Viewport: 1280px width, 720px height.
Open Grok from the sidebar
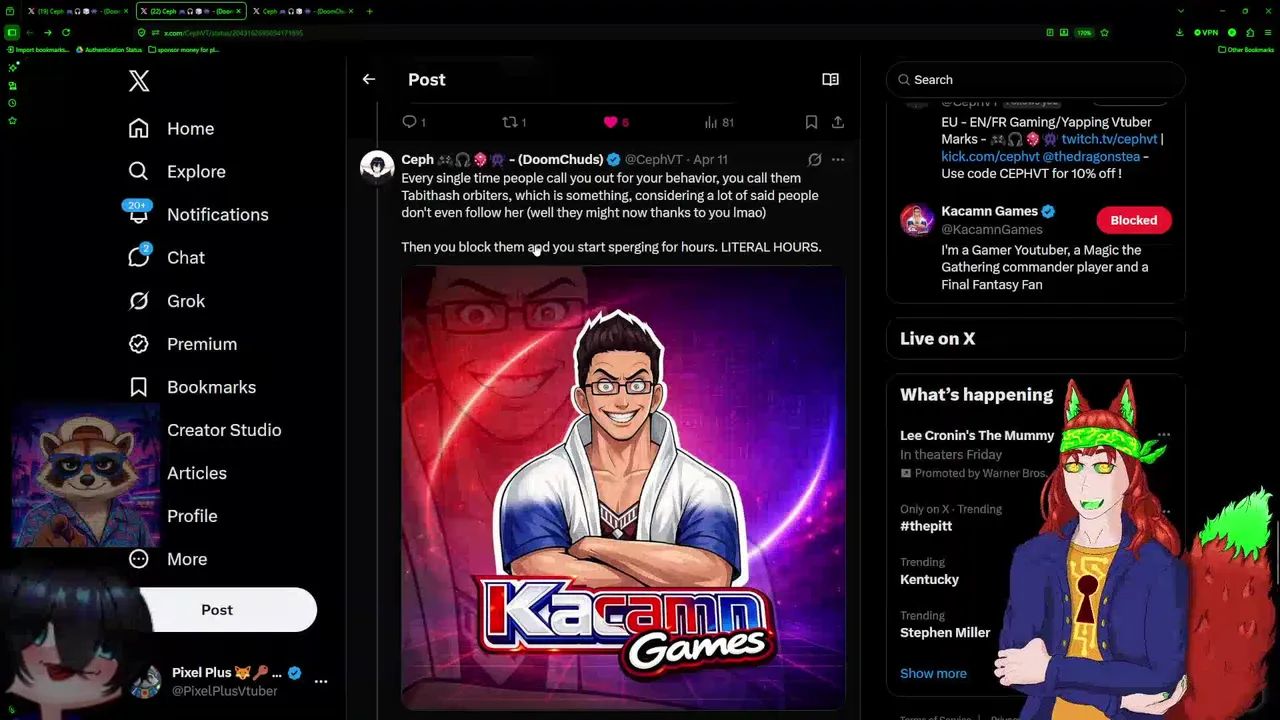coord(166,301)
